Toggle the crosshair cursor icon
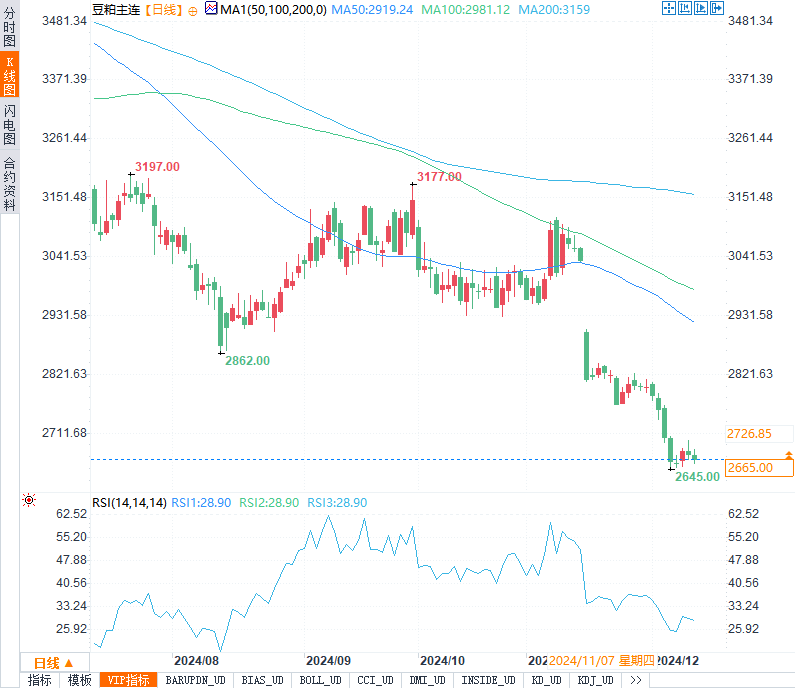This screenshot has height=688, width=795. [x=669, y=8]
